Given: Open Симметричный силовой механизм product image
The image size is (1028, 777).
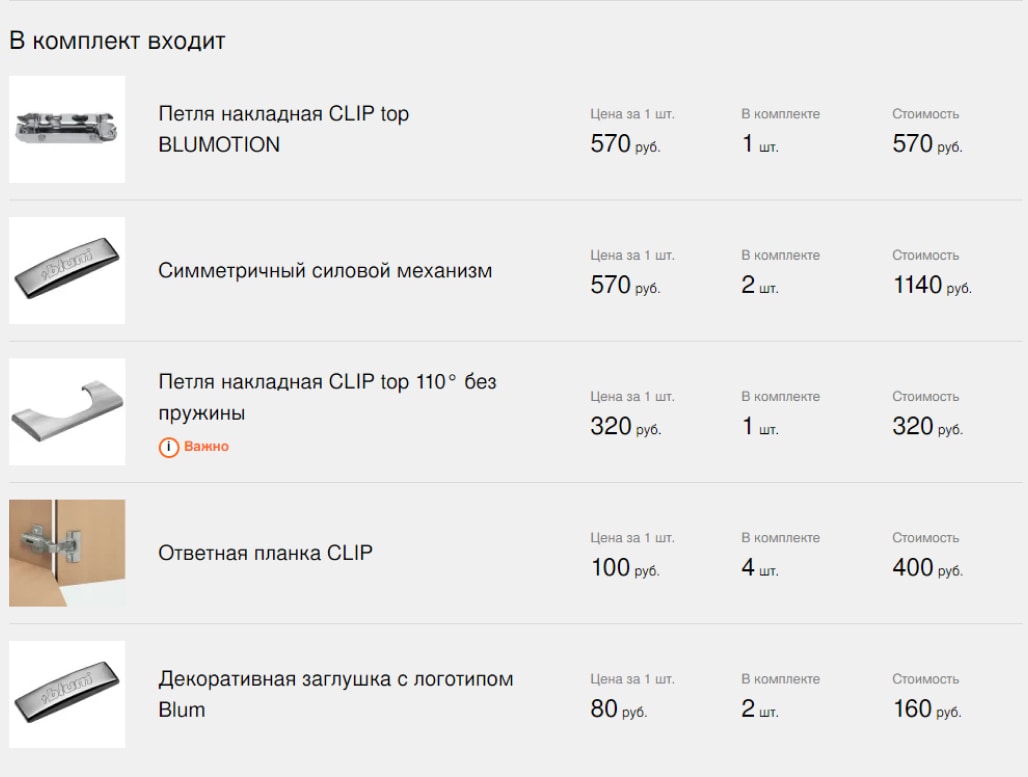Looking at the screenshot, I should [x=67, y=270].
